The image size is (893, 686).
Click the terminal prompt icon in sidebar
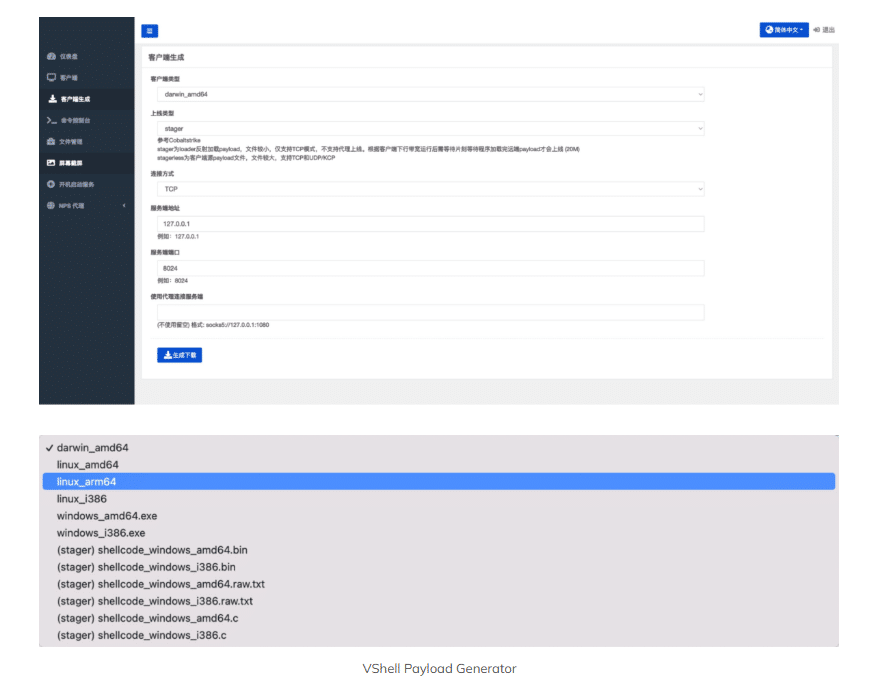point(51,120)
